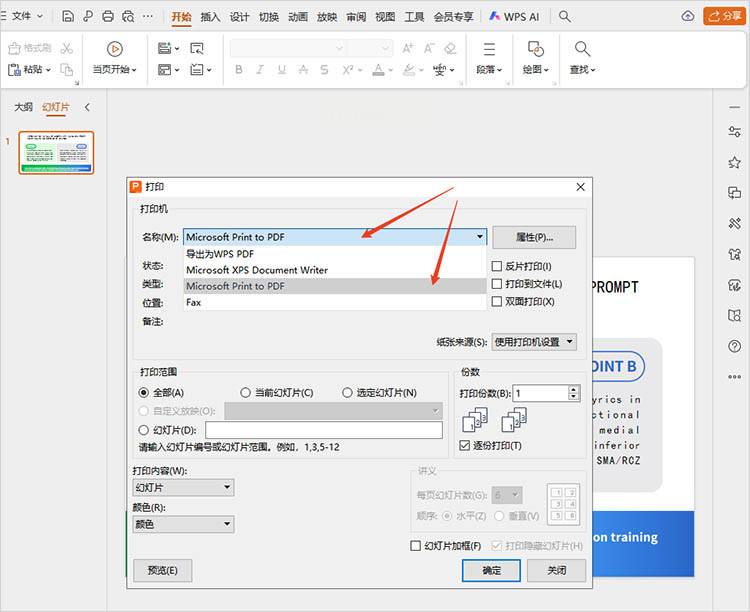The image size is (750, 612).
Task: Collapse the slide panel with the left chevron
Action: tap(87, 107)
